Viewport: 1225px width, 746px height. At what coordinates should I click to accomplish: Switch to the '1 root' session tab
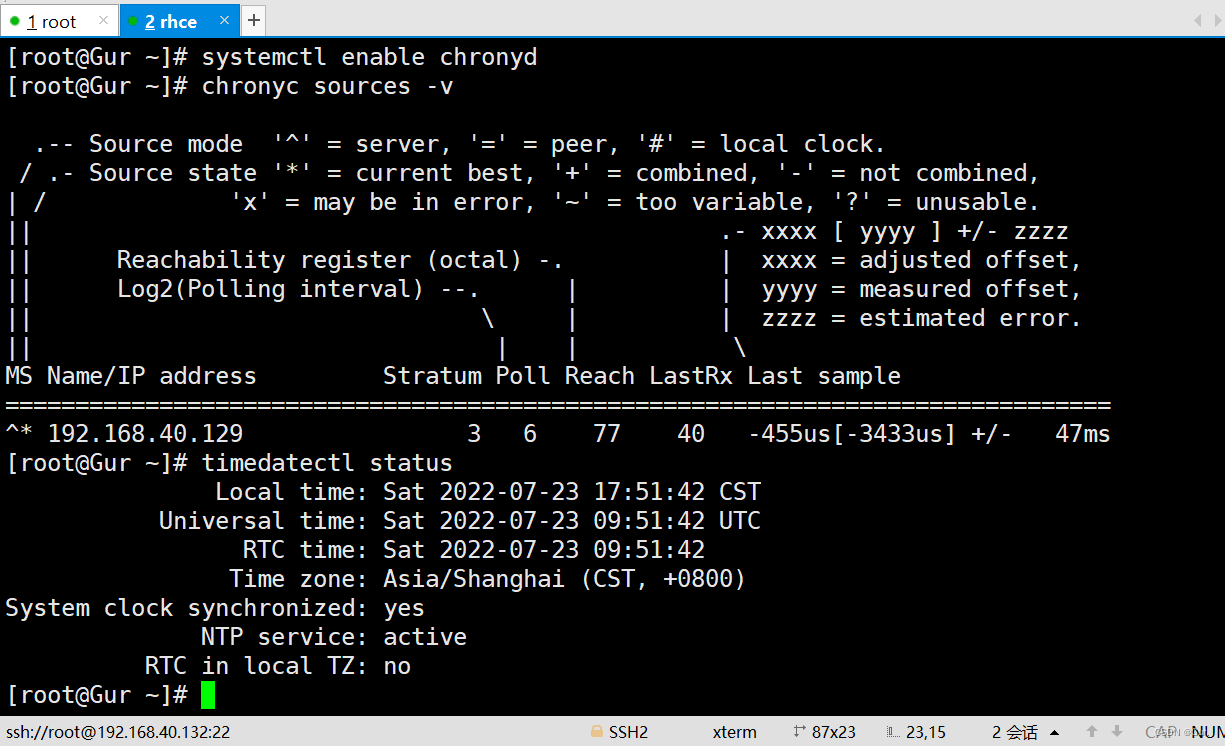(x=59, y=21)
